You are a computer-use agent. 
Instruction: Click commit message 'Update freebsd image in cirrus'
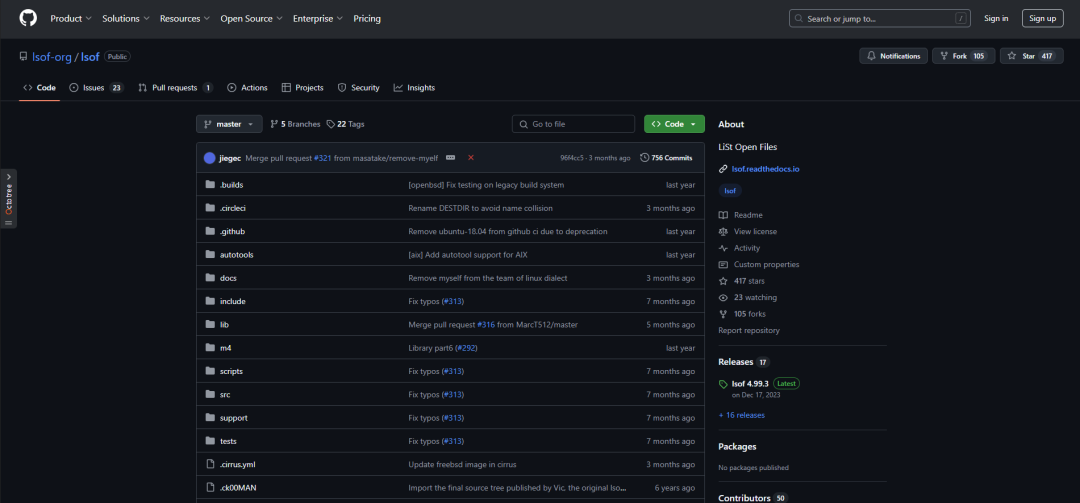[x=462, y=464]
